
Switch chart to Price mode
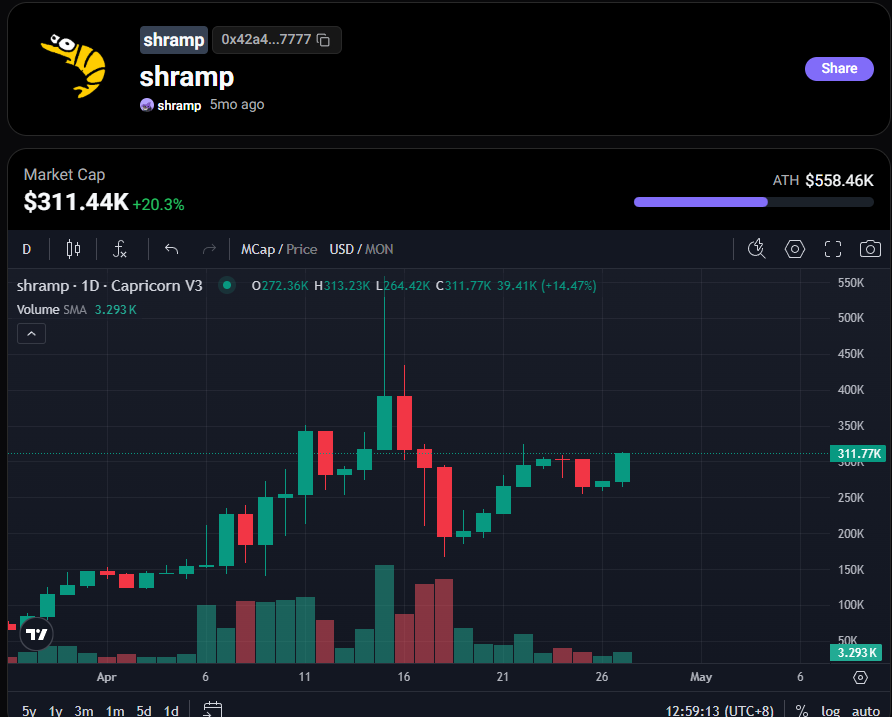coord(302,249)
